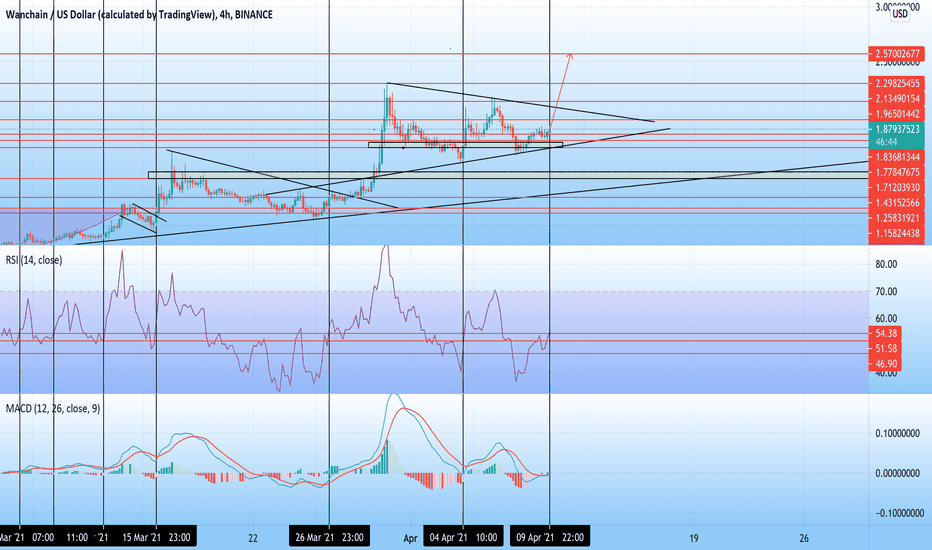
Task: Click the Apr month label on time axis
Action: [410, 539]
